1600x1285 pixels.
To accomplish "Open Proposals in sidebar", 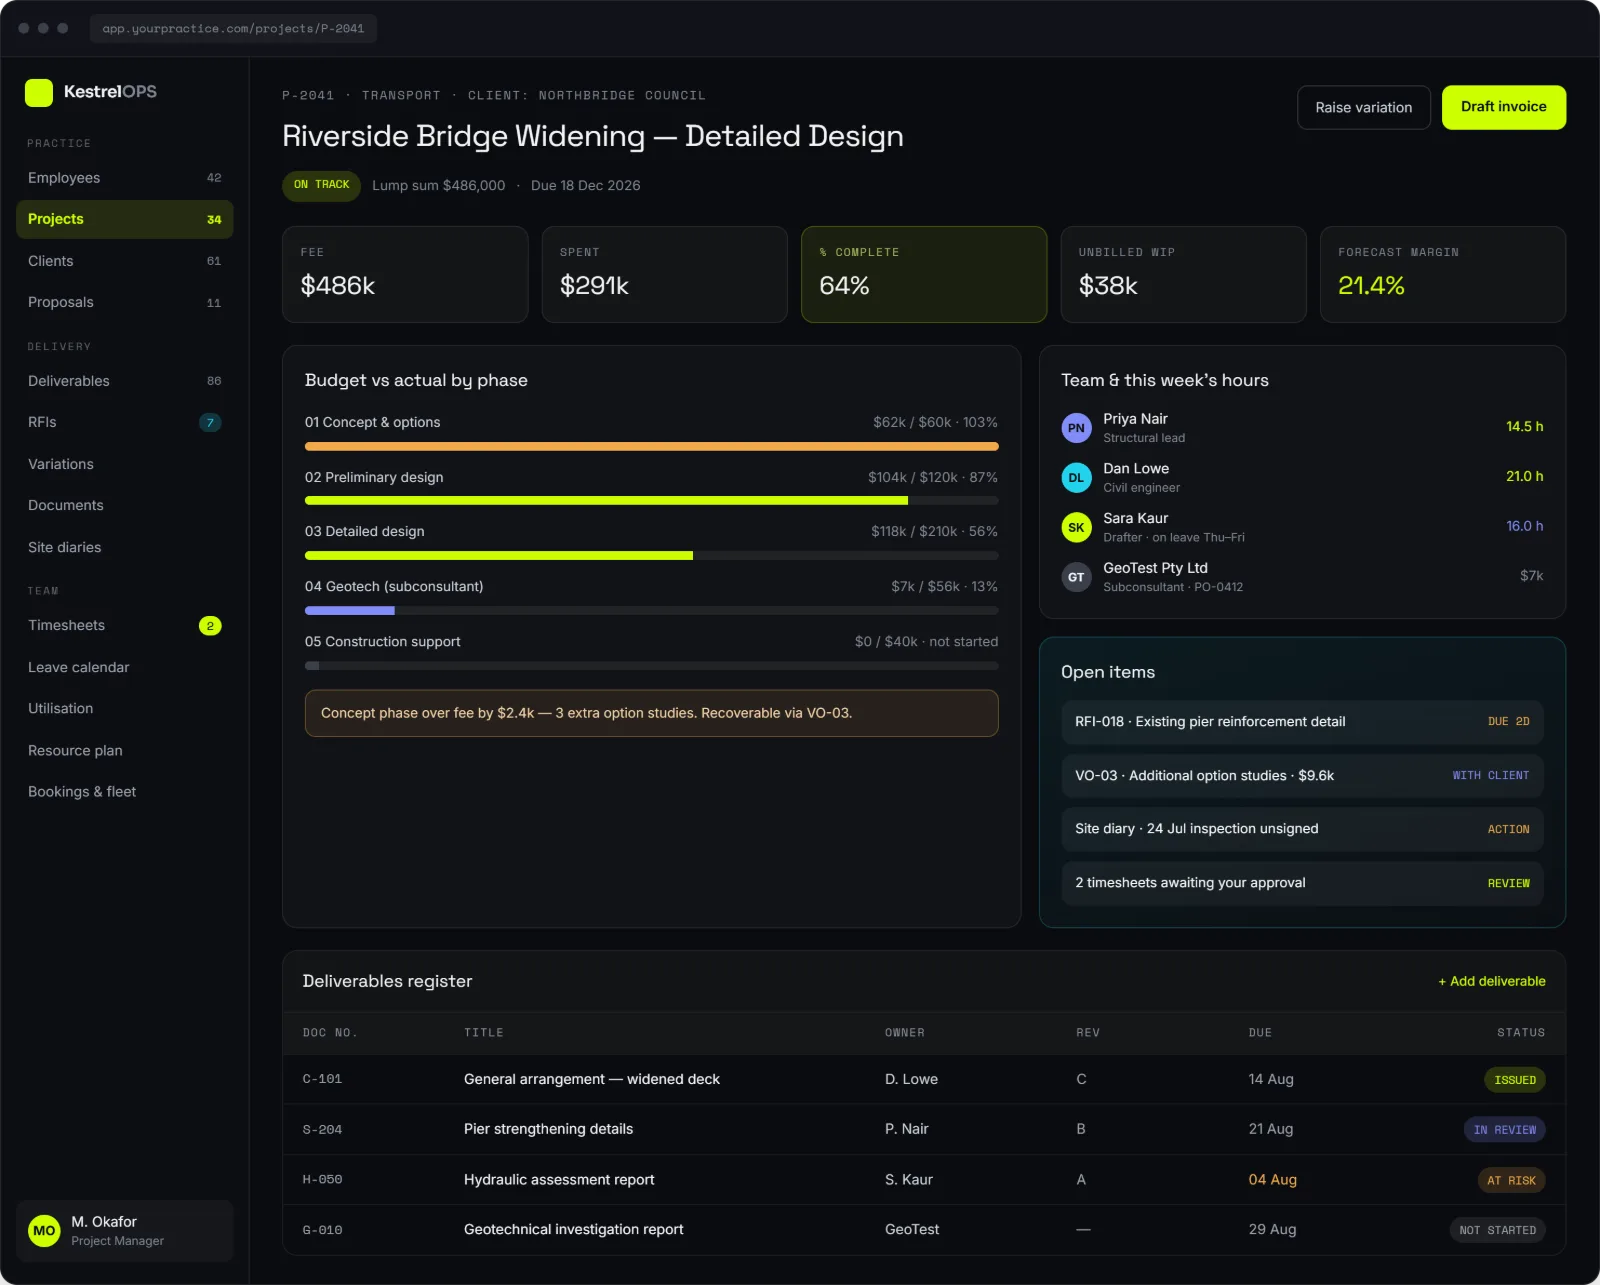I will point(124,302).
